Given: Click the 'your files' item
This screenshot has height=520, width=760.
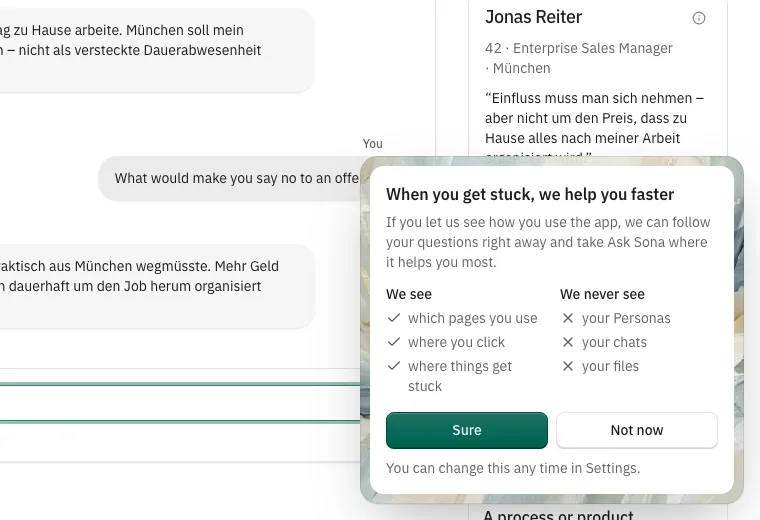Looking at the screenshot, I should [610, 366].
